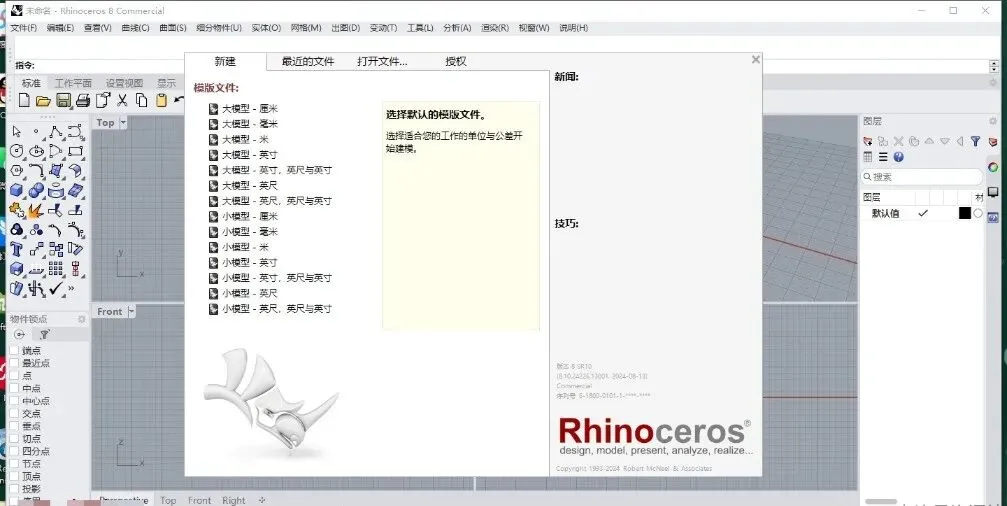This screenshot has height=506, width=1007.
Task: Click the checkmark Check objects tool
Action: (x=56, y=288)
